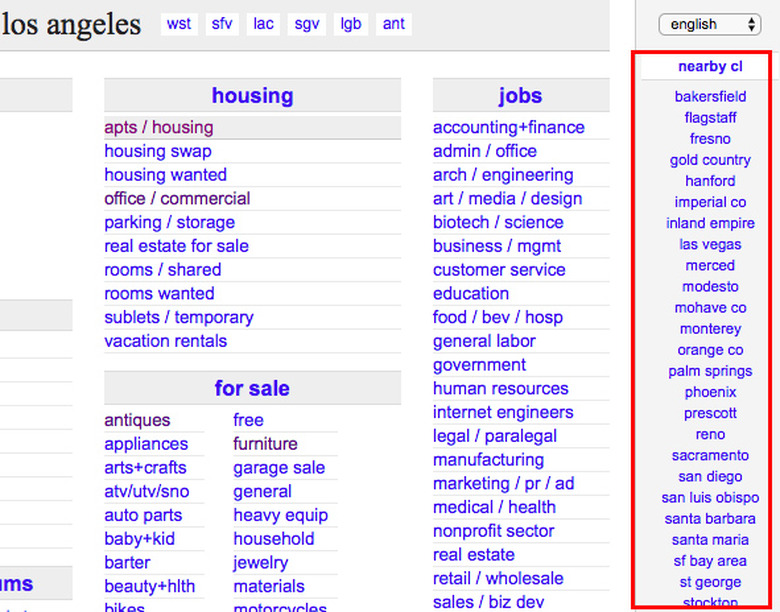Go to las vegas craigslist
Screen dimensions: 780x612
(x=710, y=244)
